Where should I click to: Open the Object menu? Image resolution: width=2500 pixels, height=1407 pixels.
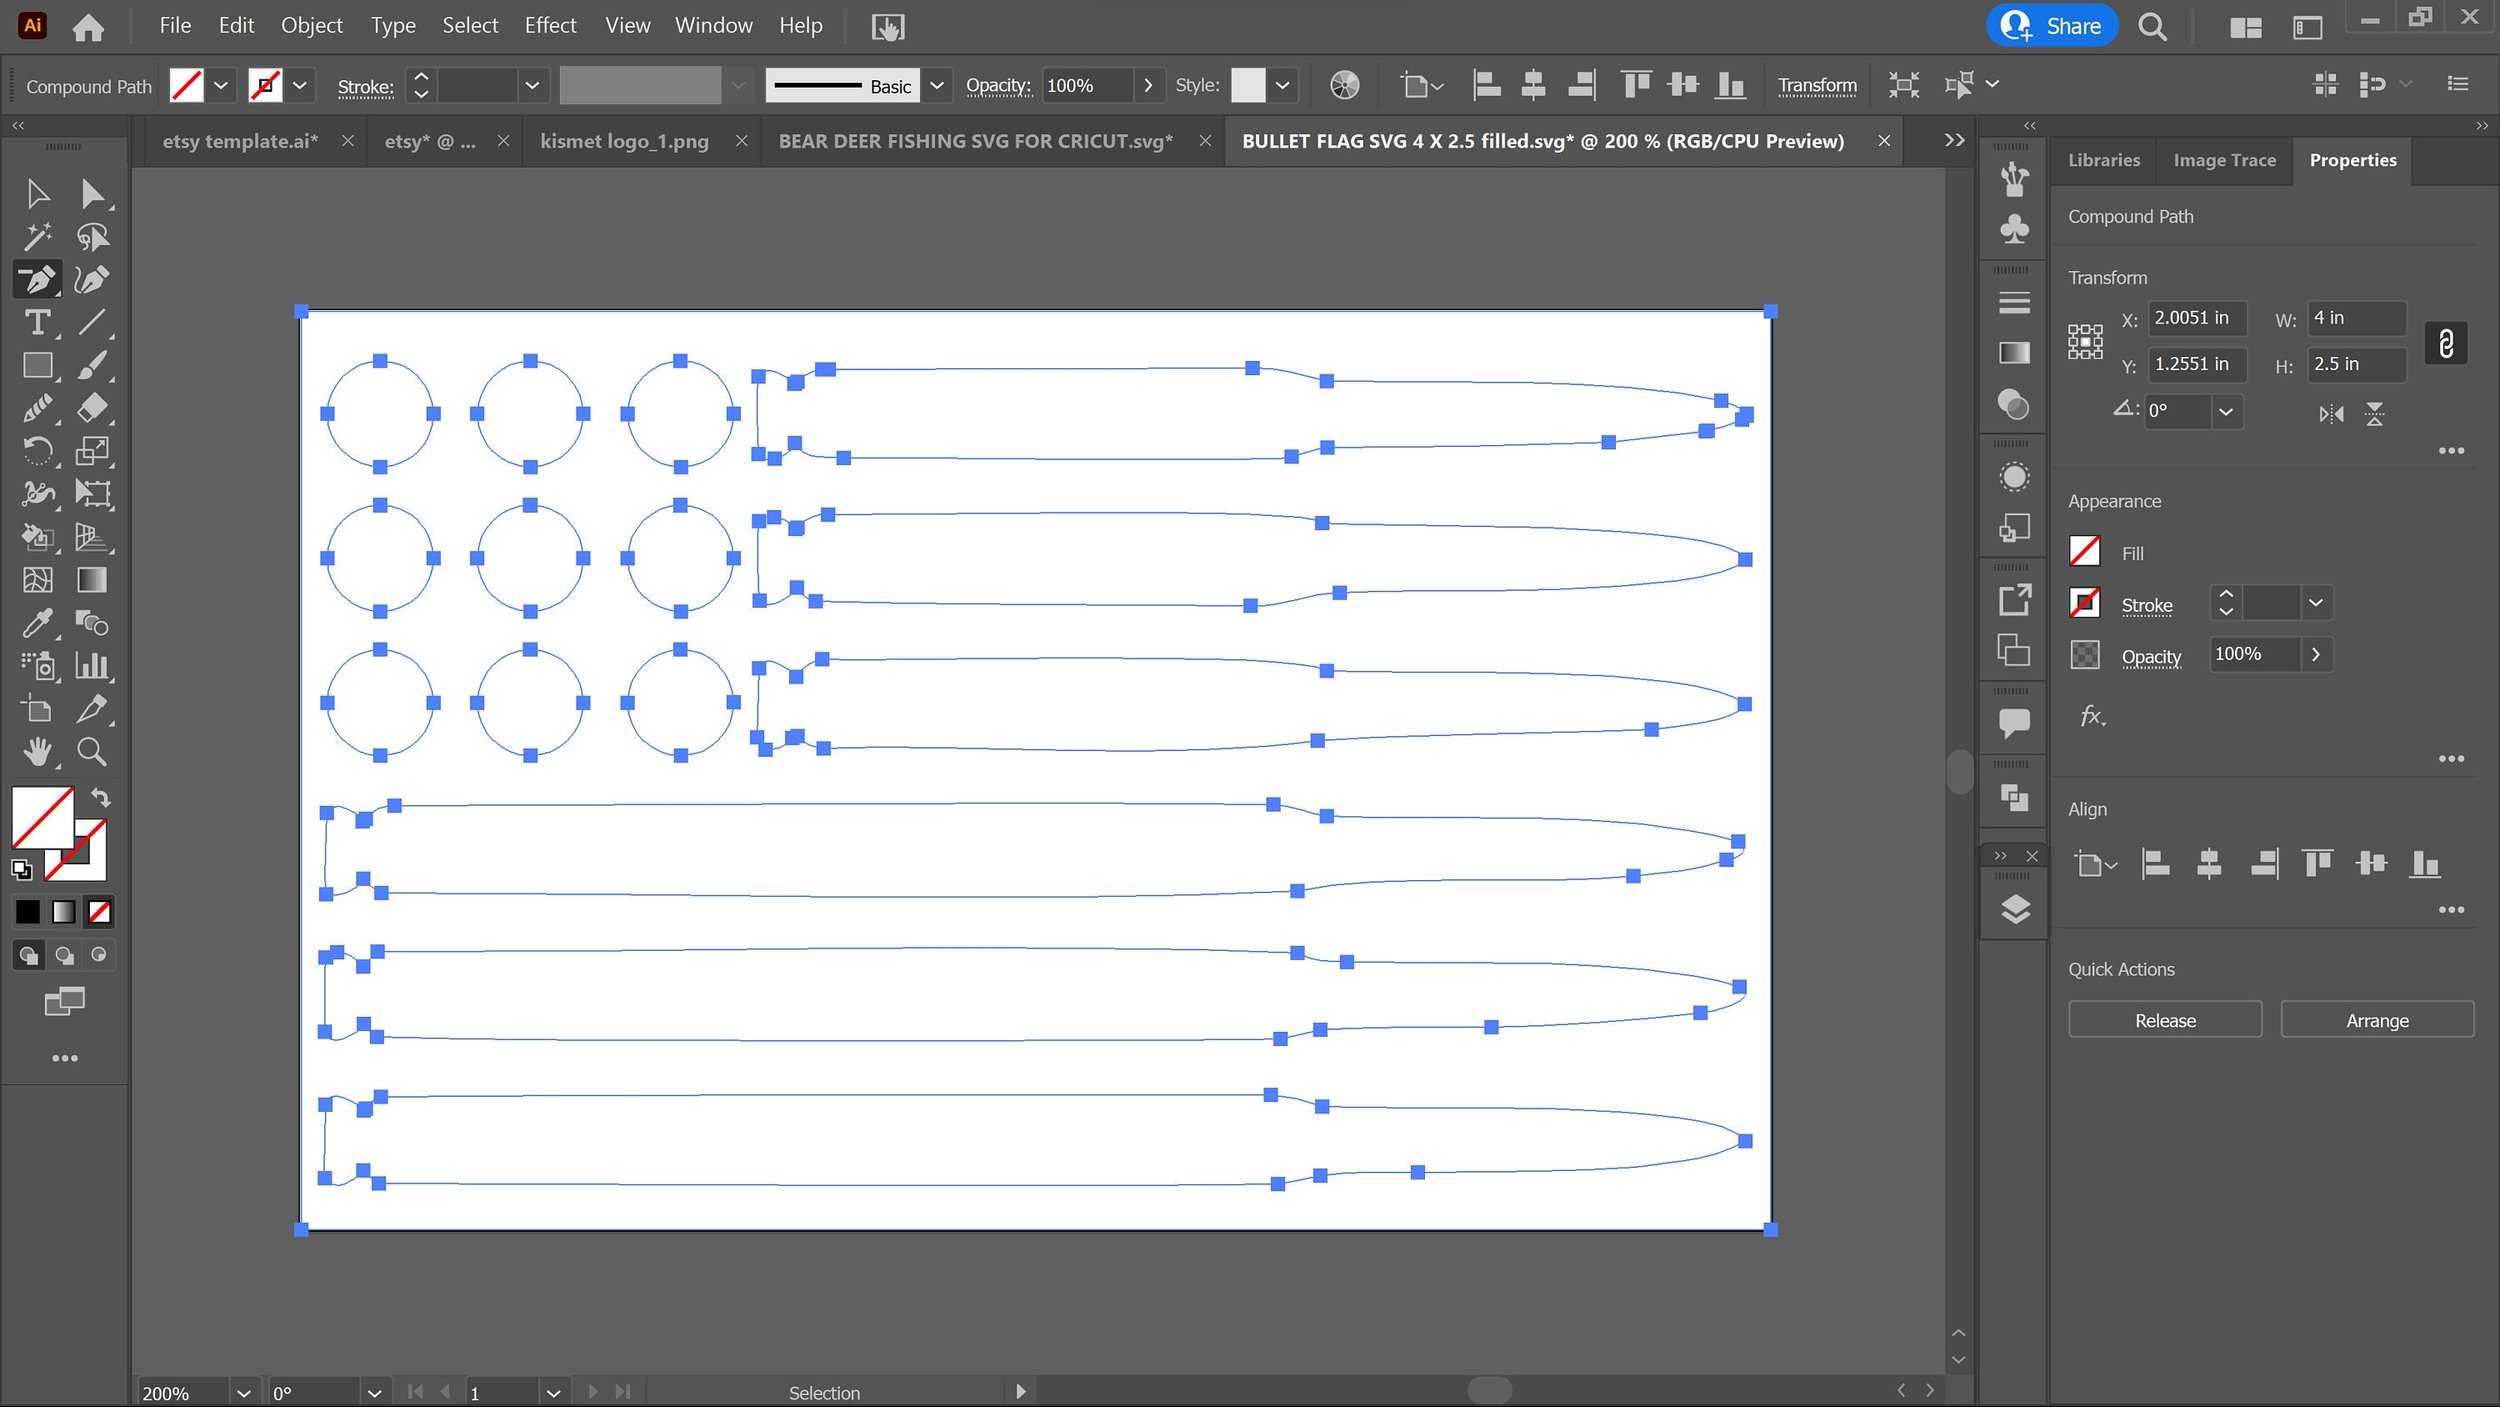(x=311, y=26)
